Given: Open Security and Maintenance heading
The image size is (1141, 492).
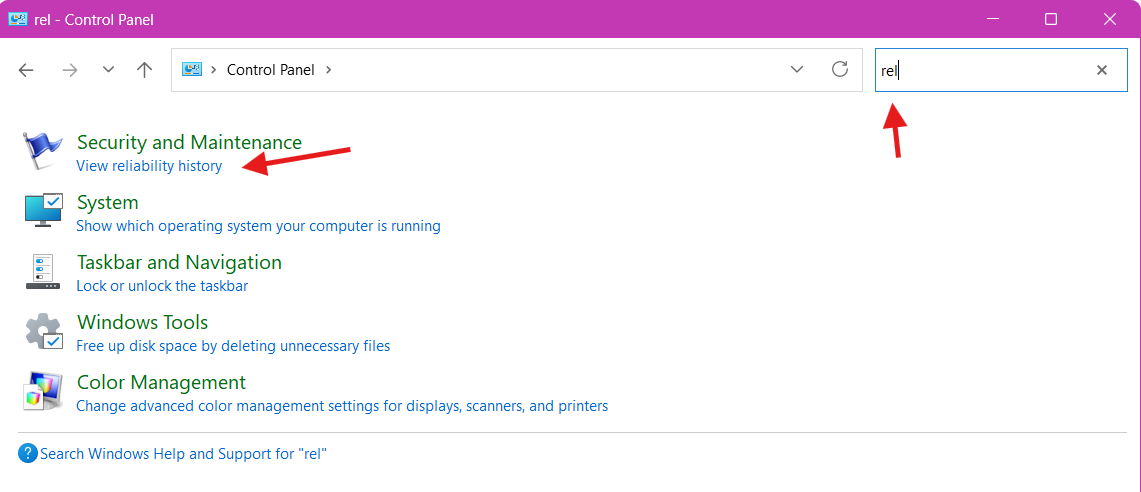Looking at the screenshot, I should (x=189, y=141).
